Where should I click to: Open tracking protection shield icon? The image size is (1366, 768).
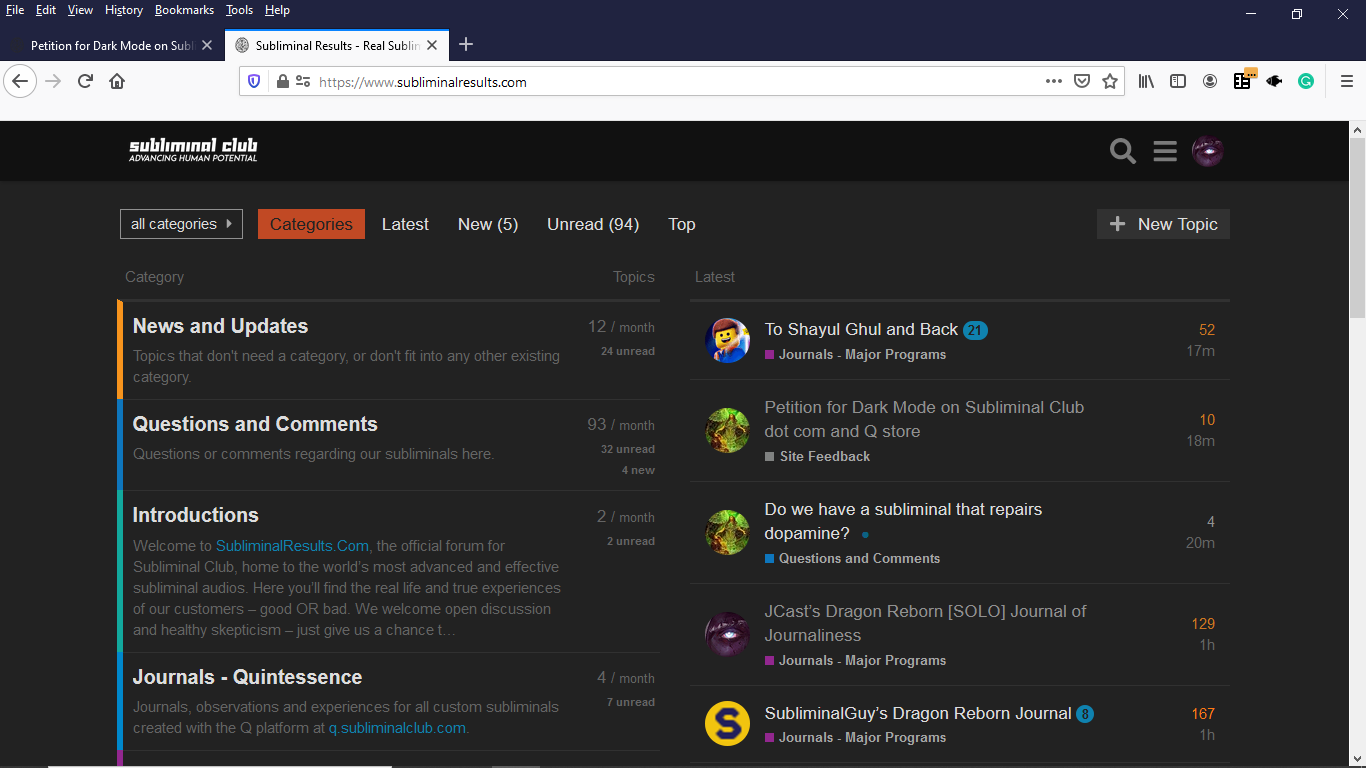click(x=254, y=82)
